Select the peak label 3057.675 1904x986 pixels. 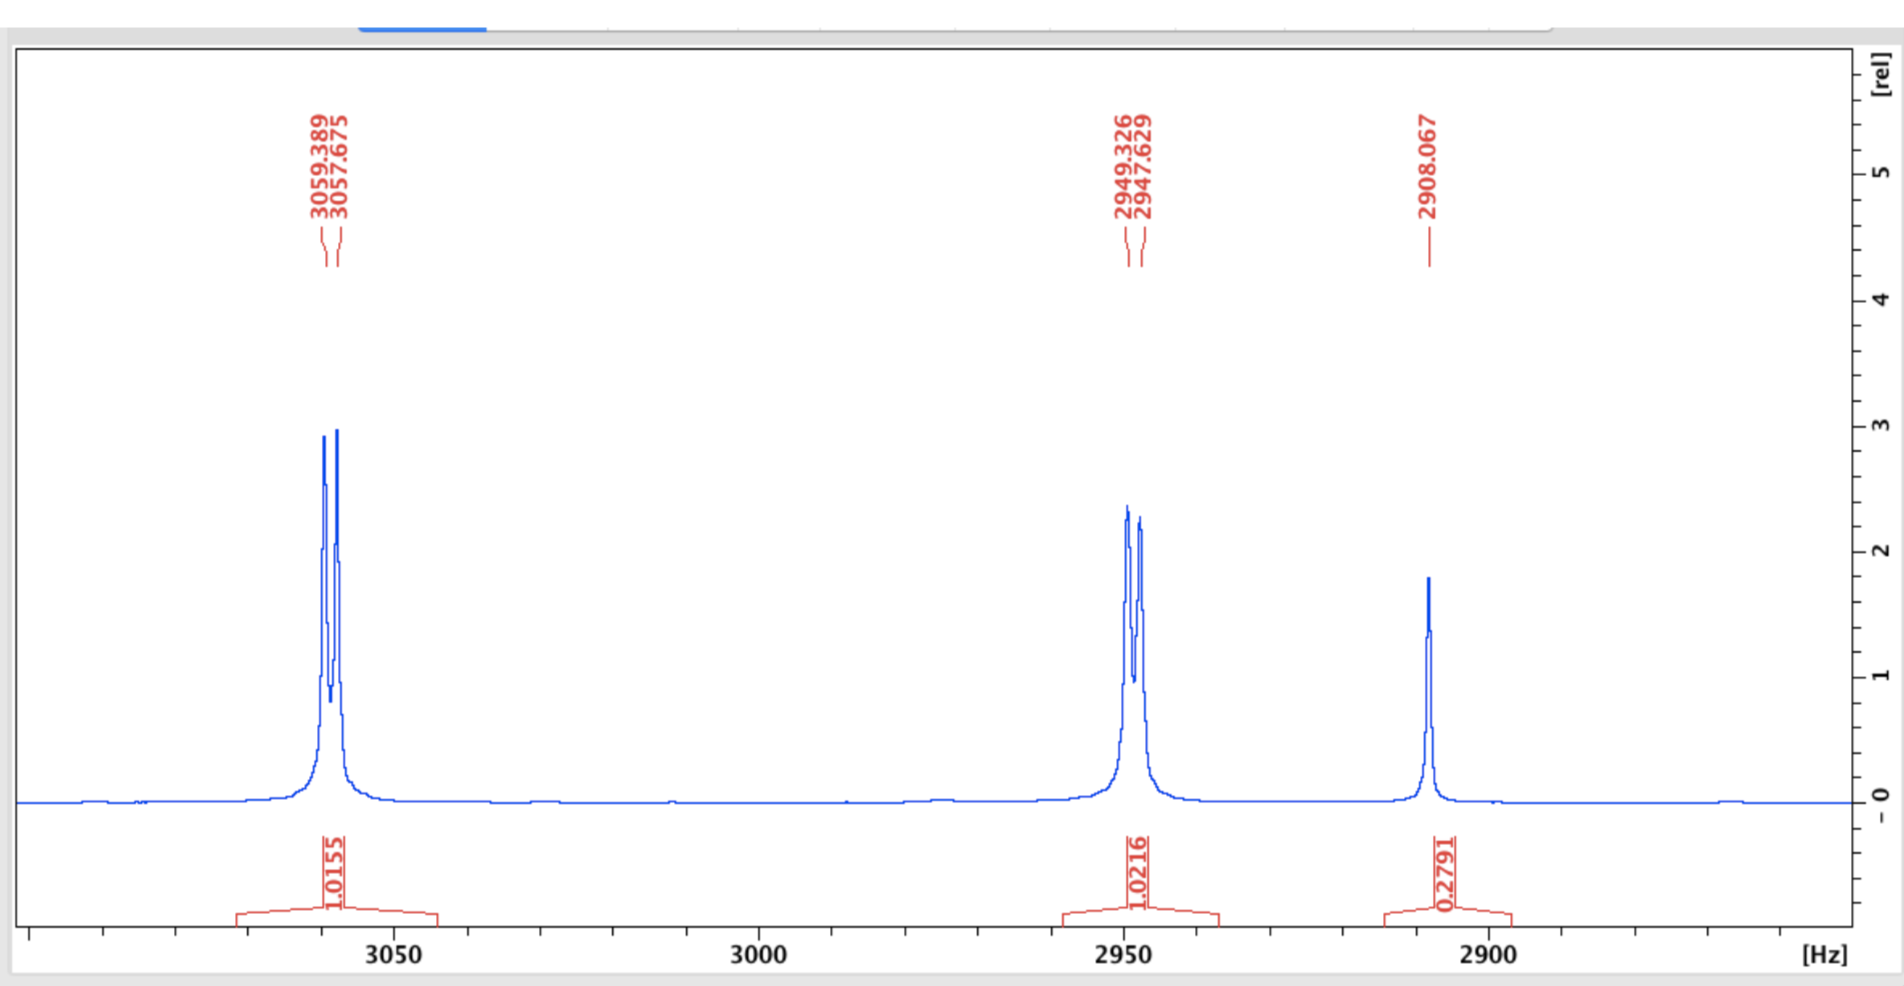337,165
